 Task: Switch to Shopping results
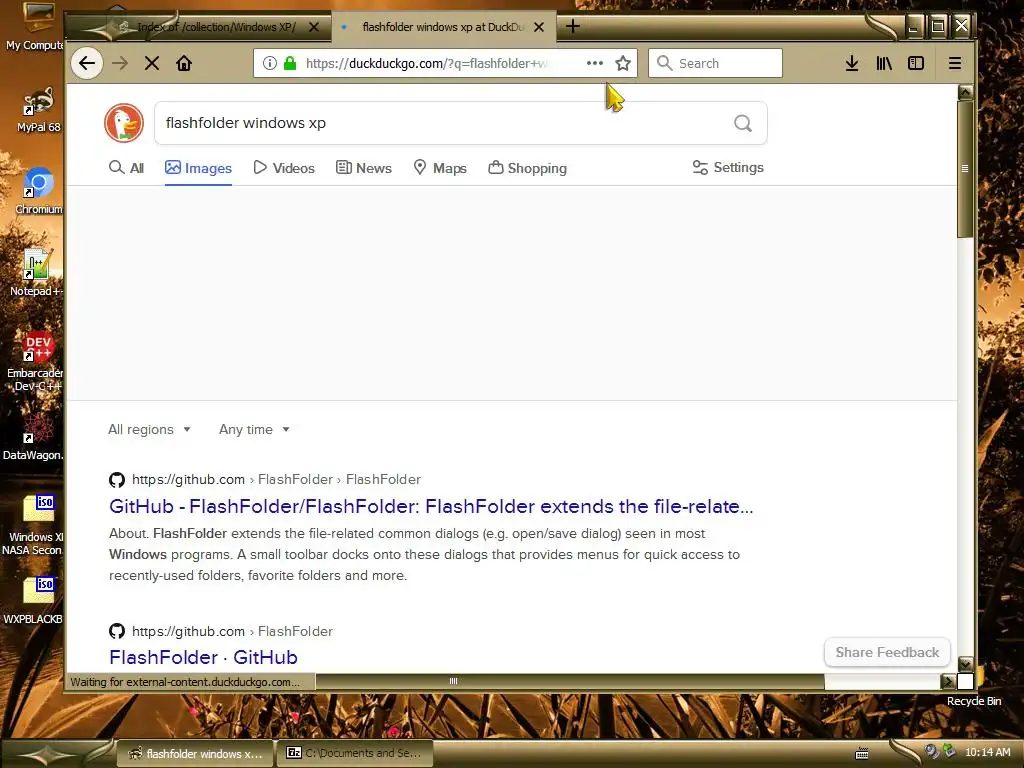(x=528, y=168)
